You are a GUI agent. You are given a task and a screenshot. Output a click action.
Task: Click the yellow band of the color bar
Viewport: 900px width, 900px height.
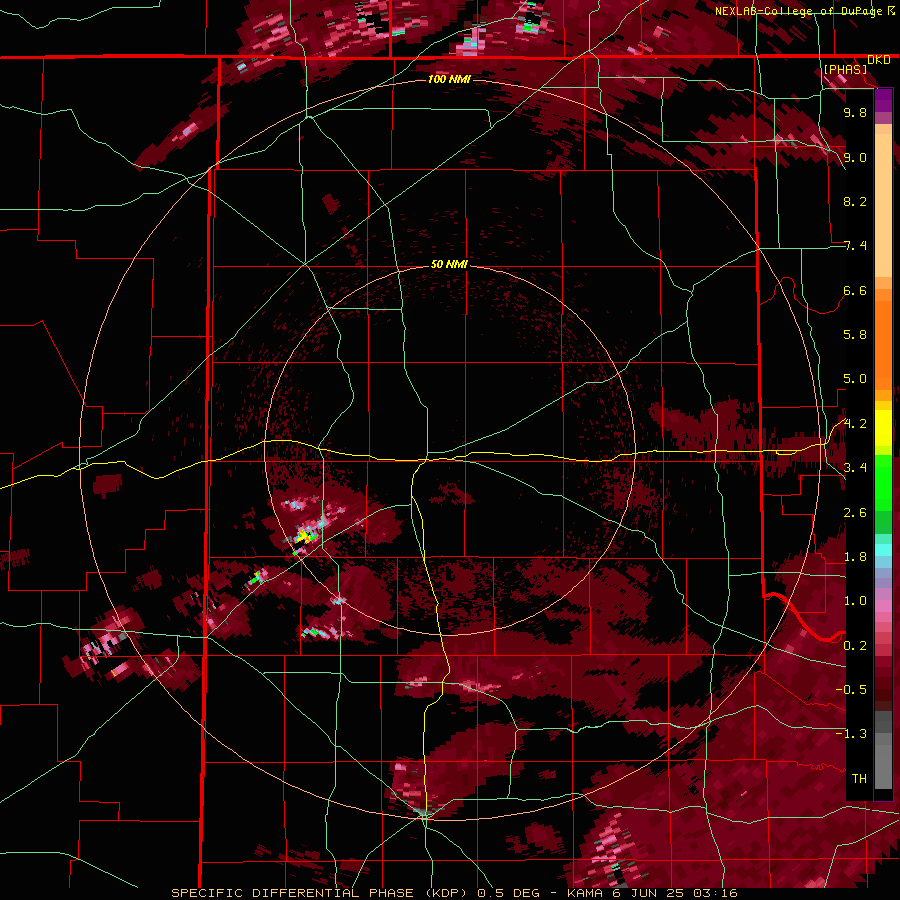point(883,428)
